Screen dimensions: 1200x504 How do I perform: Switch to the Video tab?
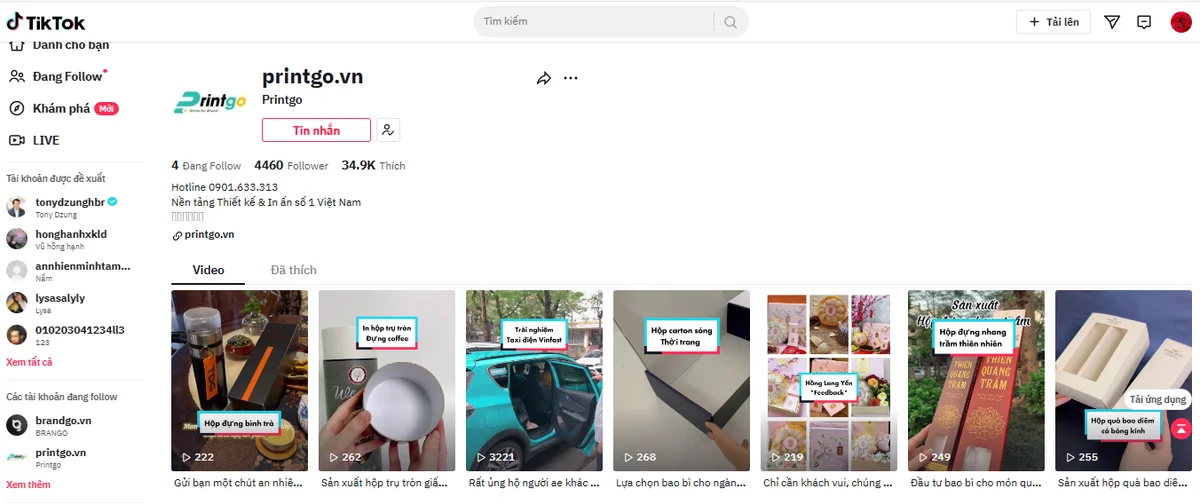tap(209, 270)
